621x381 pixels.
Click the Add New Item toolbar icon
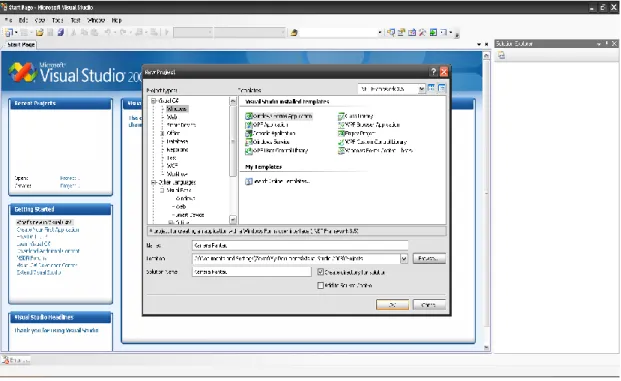(24, 32)
